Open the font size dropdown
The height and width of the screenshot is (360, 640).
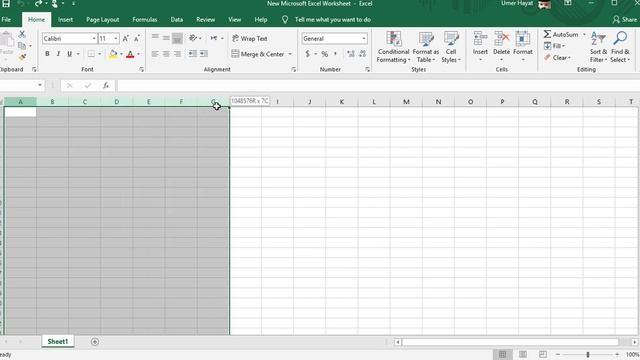click(x=116, y=38)
